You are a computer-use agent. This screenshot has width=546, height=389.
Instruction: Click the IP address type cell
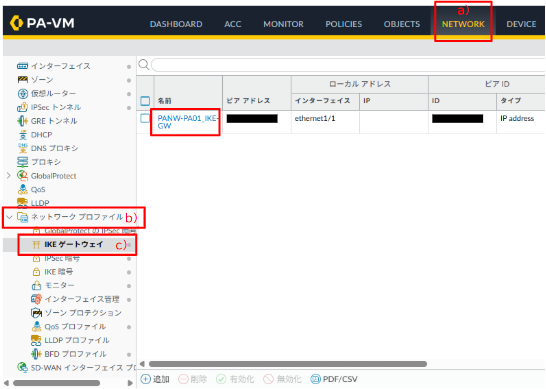(x=517, y=118)
